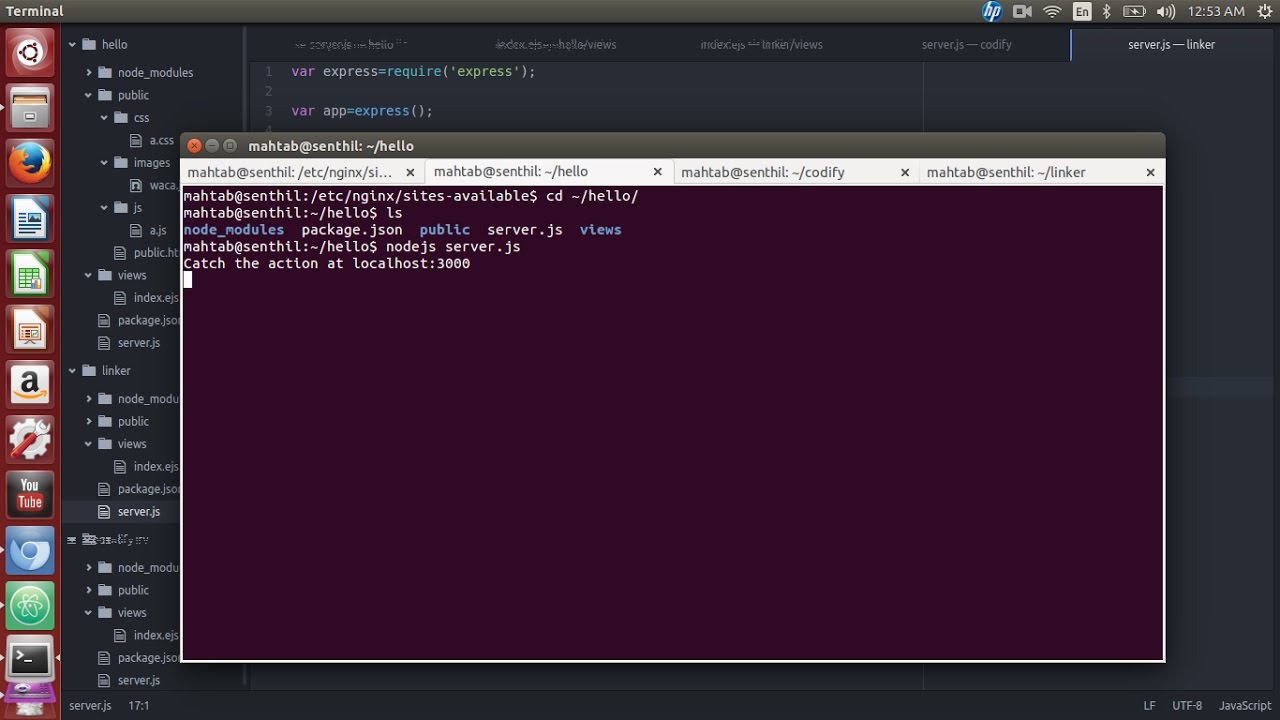Open LibreOffice Impress from the launcher

30,329
